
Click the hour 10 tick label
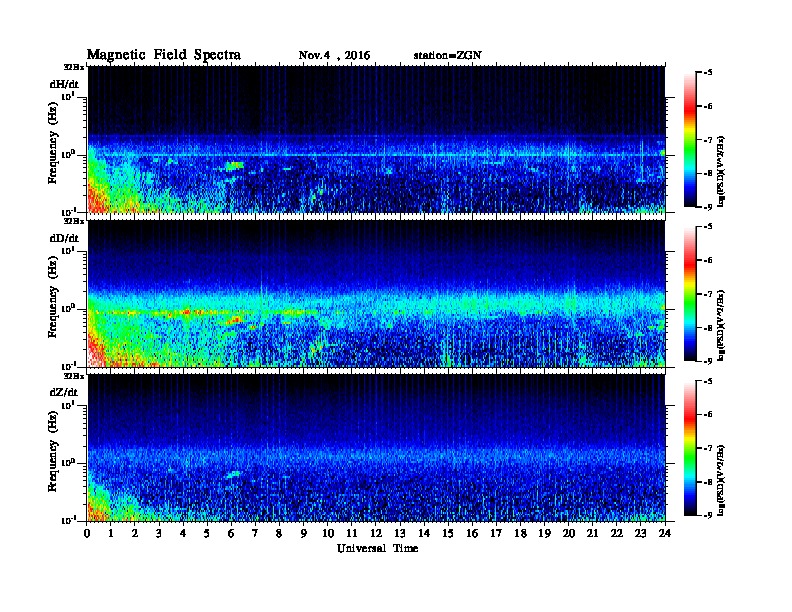point(328,533)
